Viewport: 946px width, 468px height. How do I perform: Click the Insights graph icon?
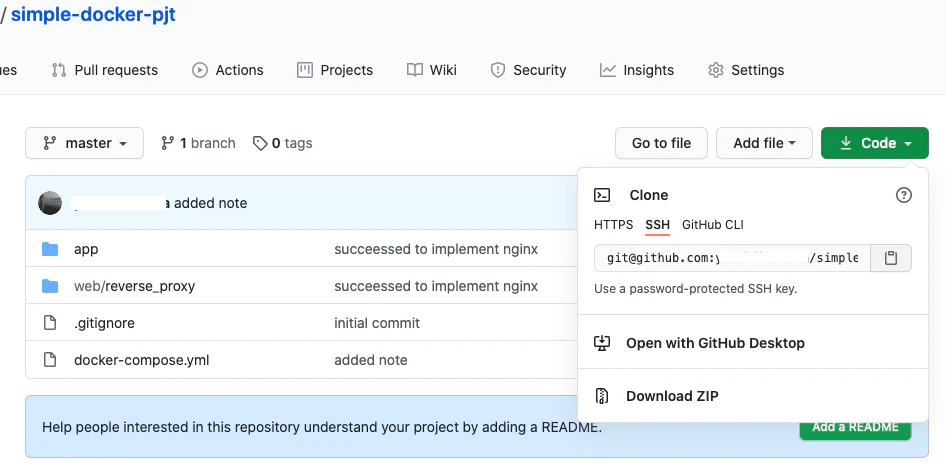pyautogui.click(x=608, y=70)
